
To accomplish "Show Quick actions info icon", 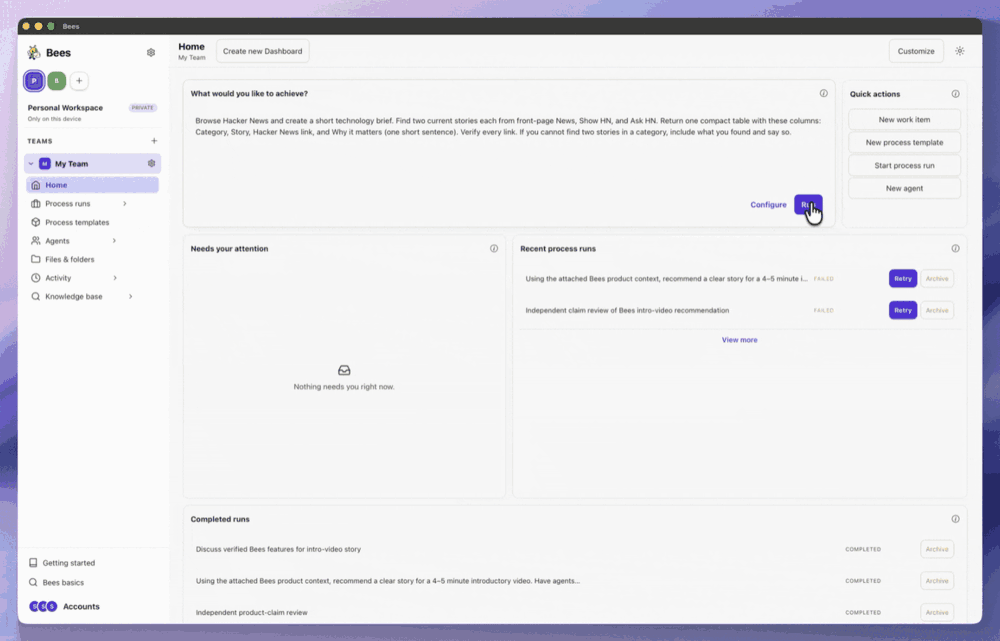I will click(955, 94).
